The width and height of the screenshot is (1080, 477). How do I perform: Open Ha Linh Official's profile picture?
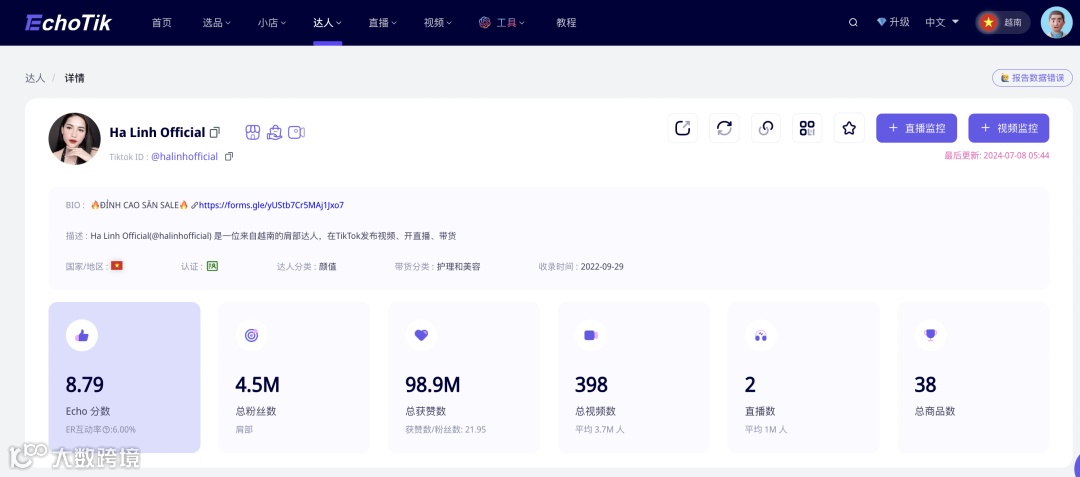[74, 138]
